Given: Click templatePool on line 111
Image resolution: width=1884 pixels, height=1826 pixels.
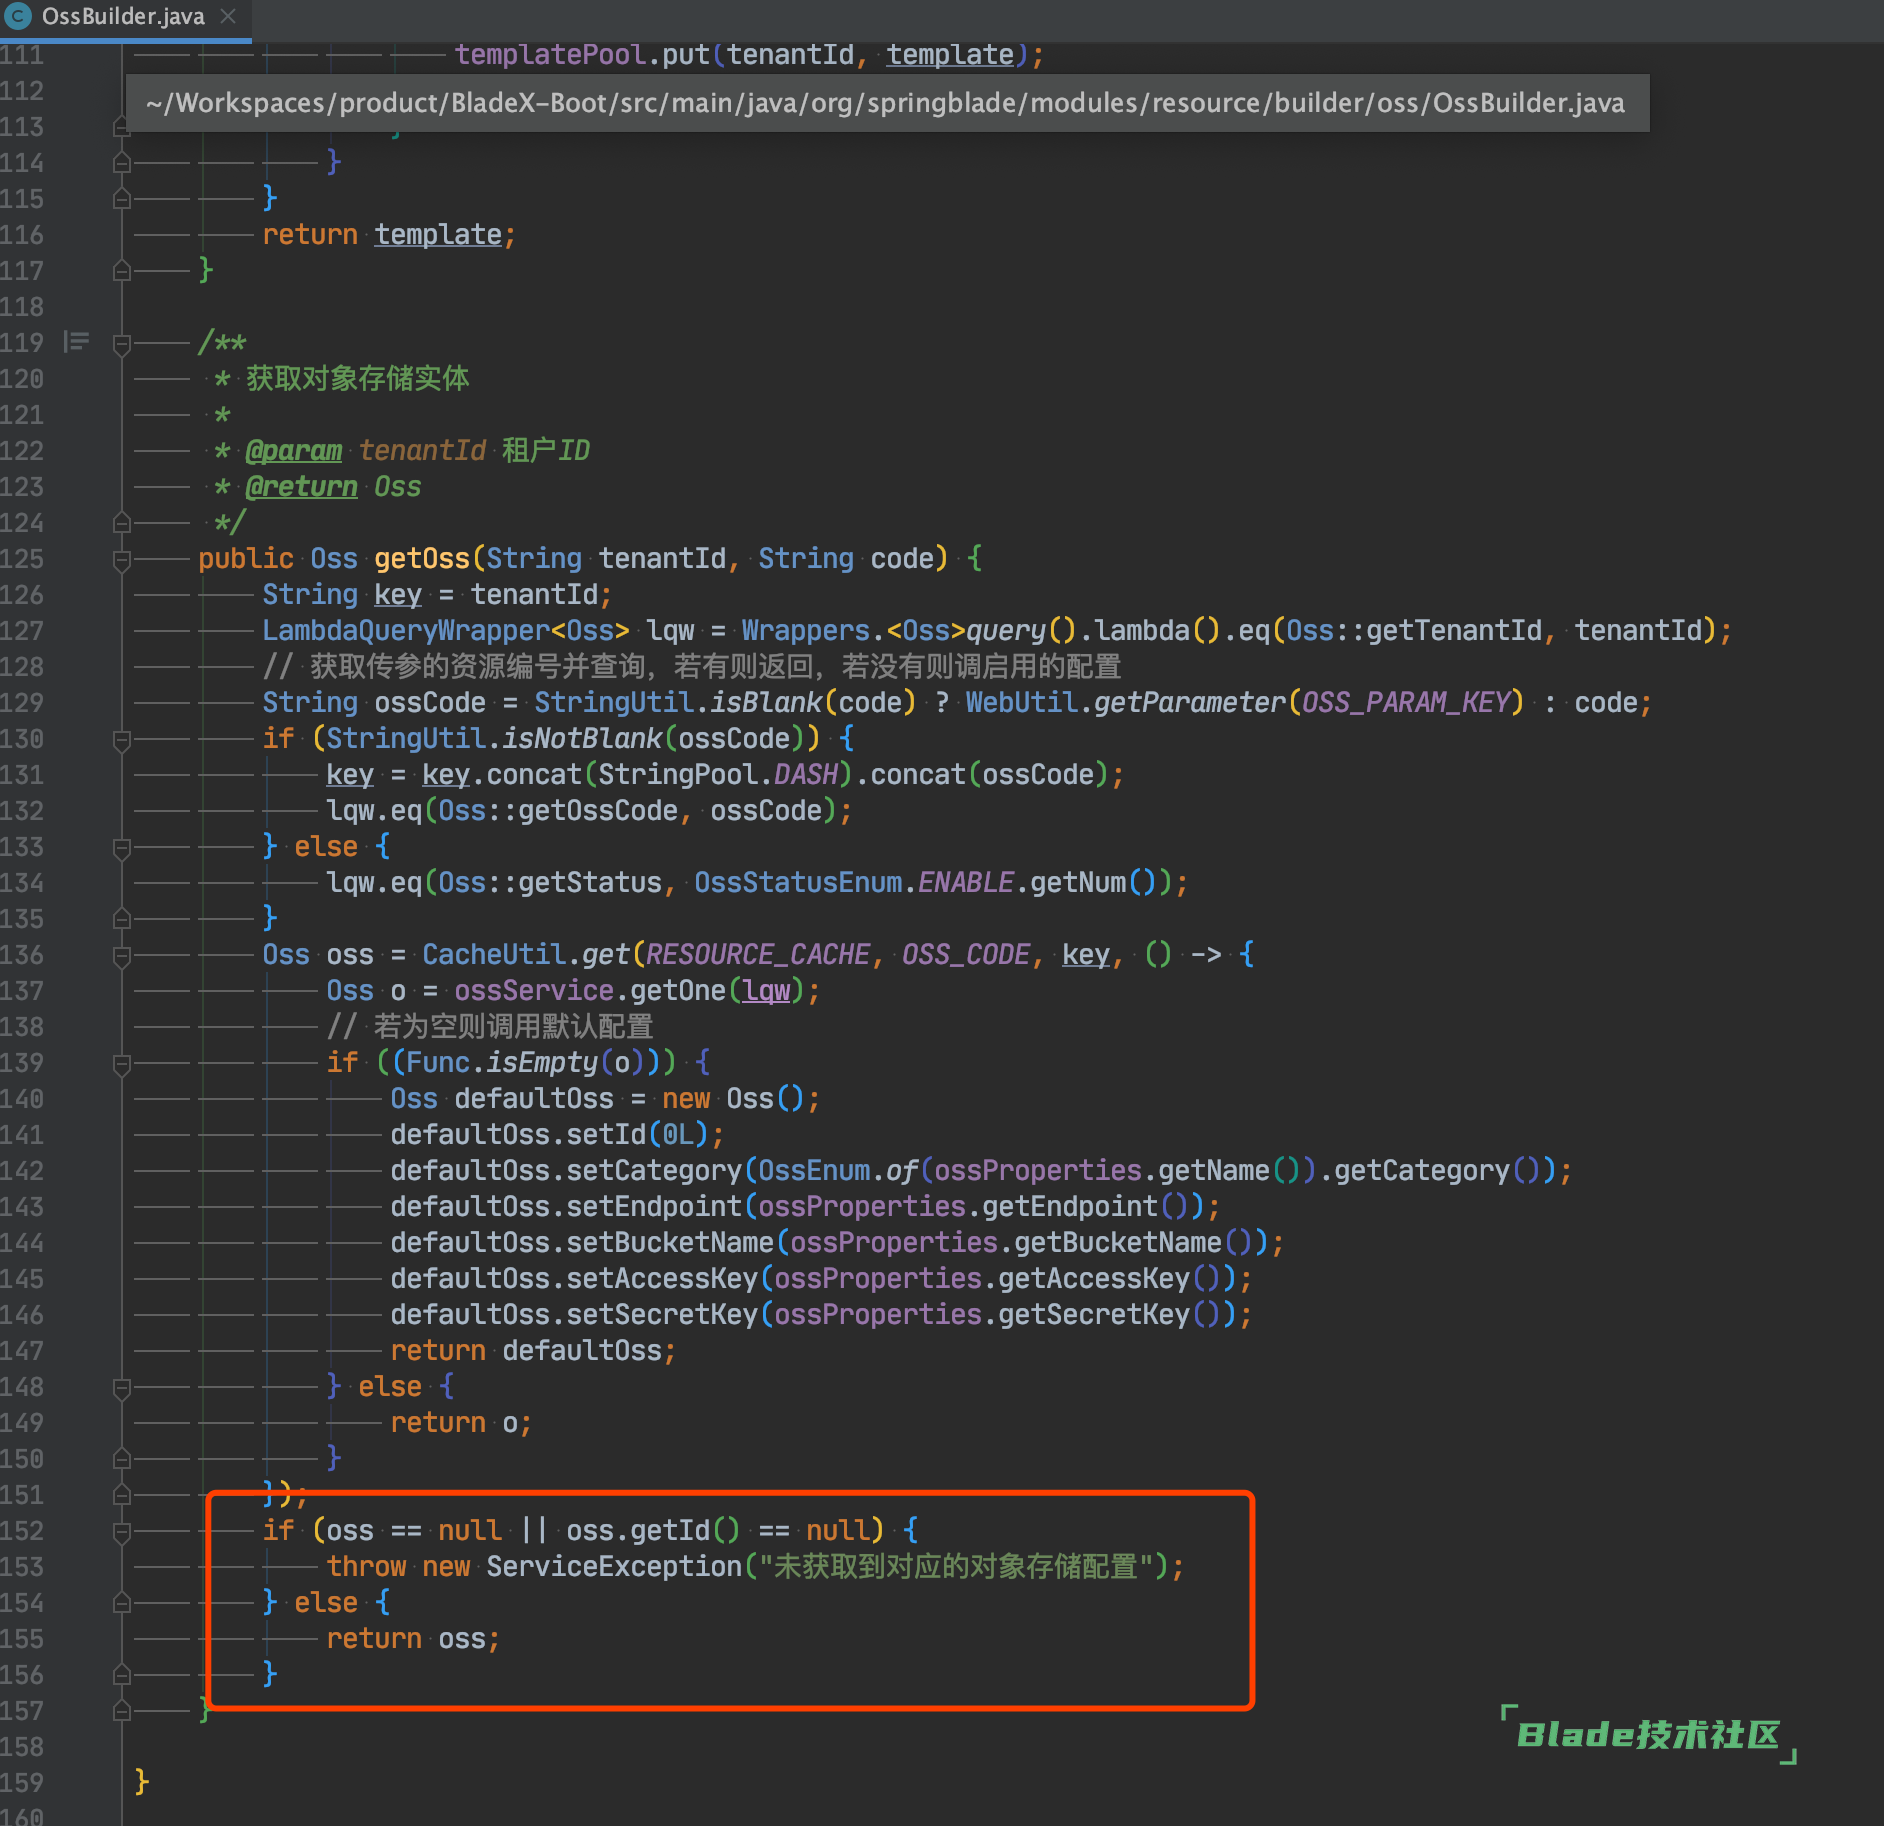Looking at the screenshot, I should pyautogui.click(x=550, y=55).
